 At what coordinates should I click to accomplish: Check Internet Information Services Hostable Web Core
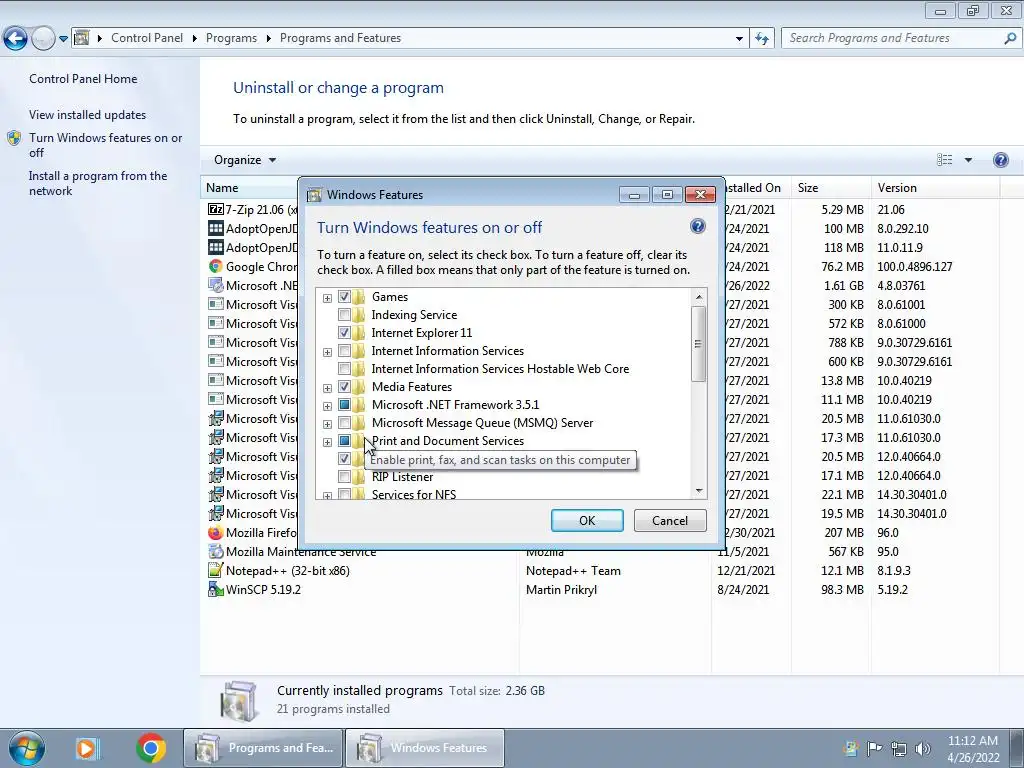(x=344, y=369)
